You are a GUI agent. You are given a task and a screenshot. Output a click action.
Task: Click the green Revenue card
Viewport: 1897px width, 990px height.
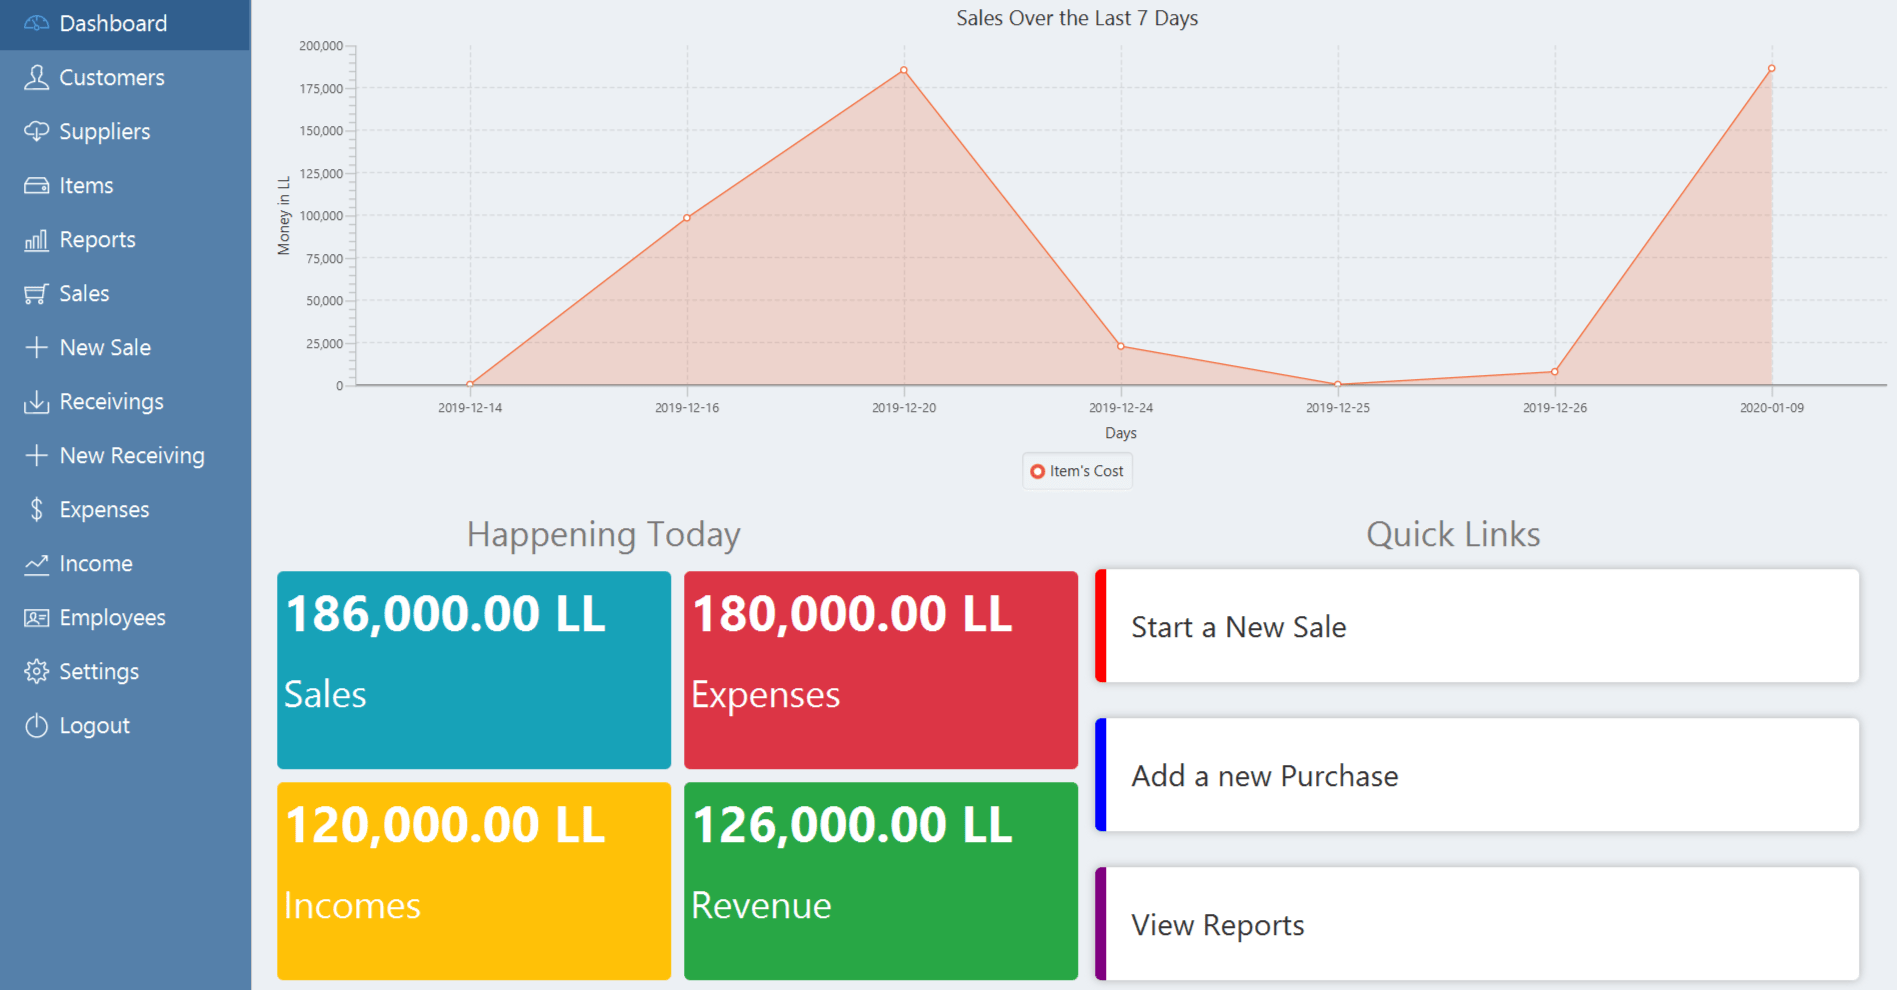coord(880,880)
